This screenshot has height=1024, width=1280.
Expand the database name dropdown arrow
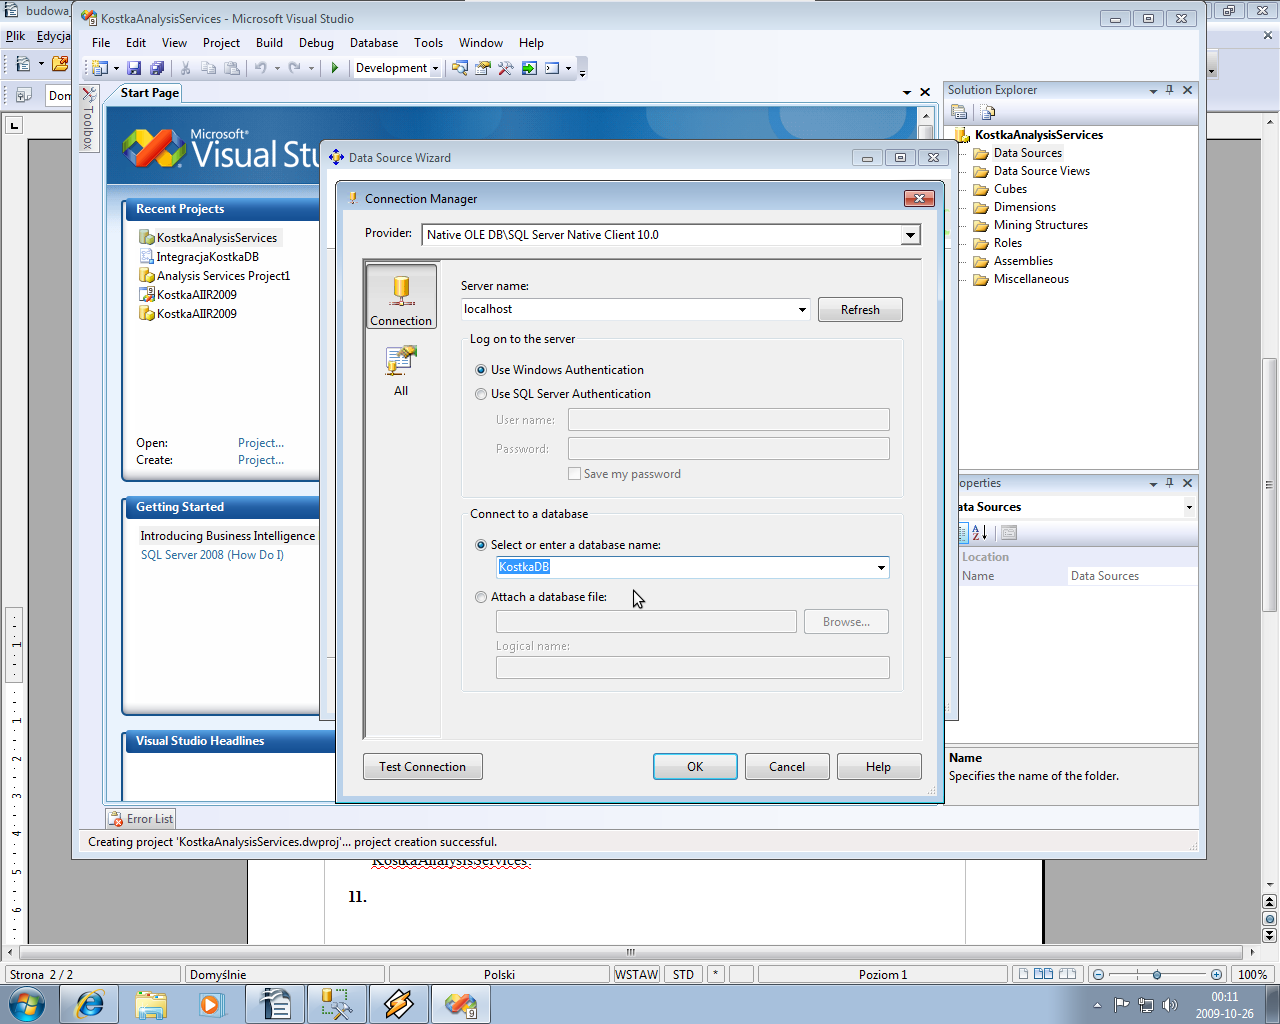point(881,568)
